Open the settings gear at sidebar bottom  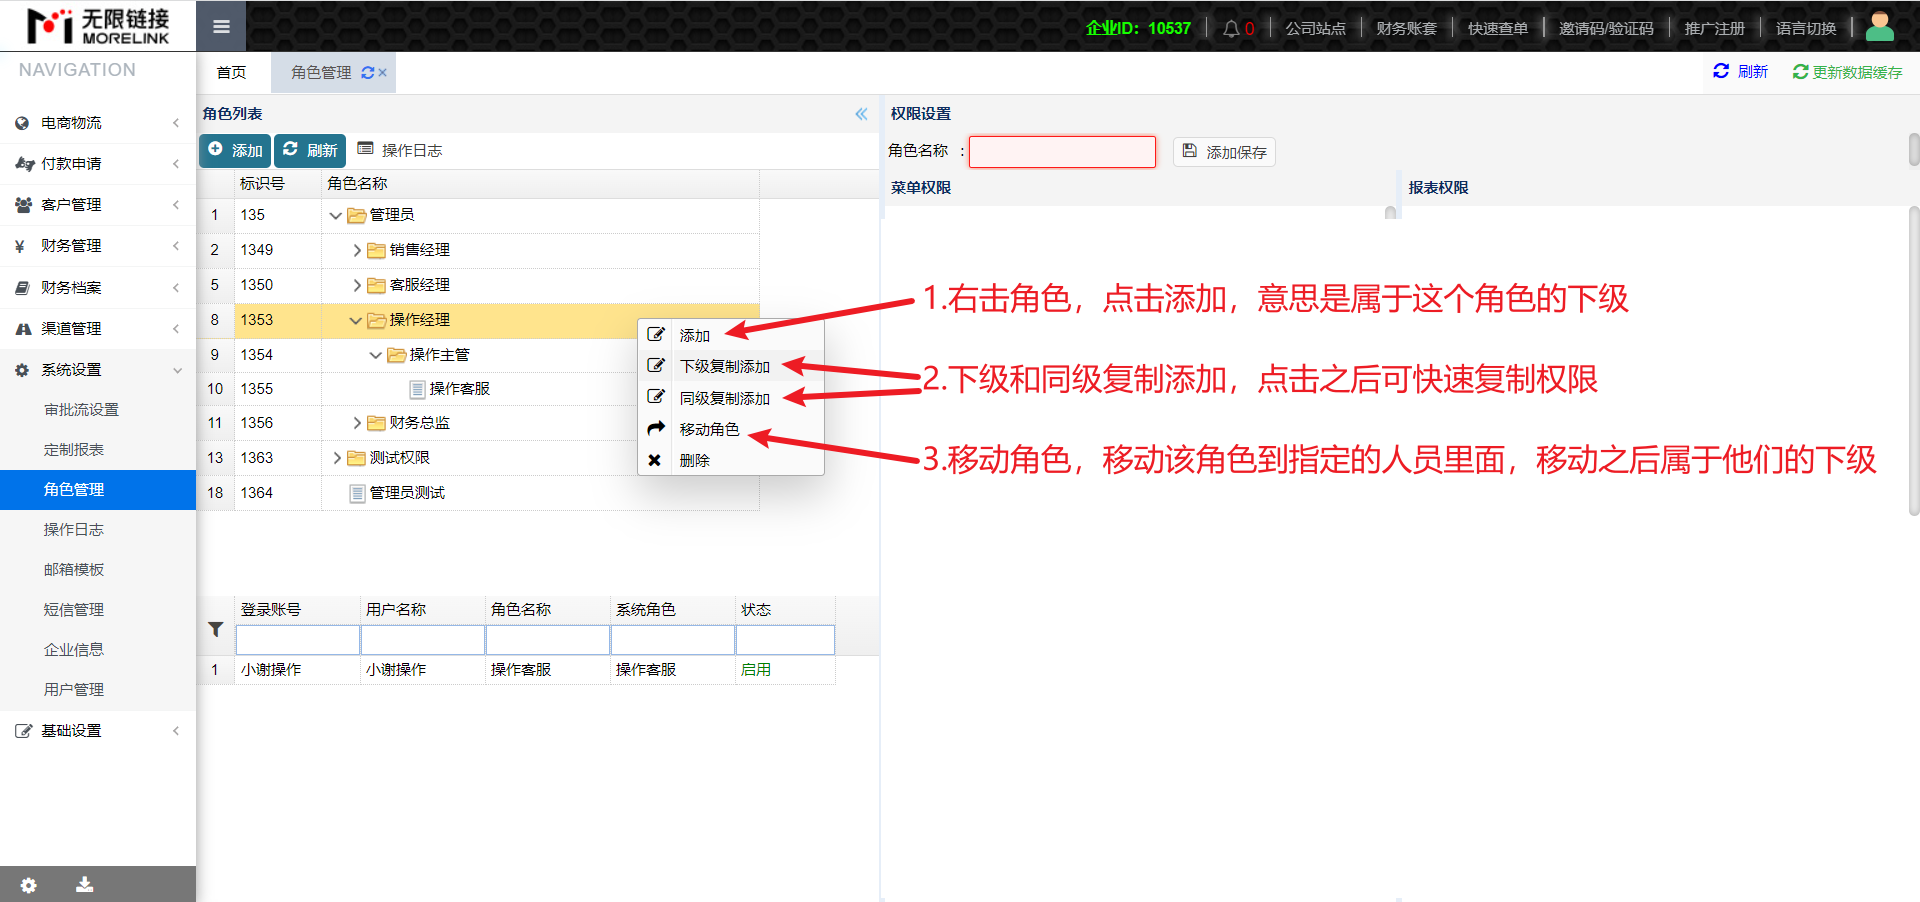(29, 885)
